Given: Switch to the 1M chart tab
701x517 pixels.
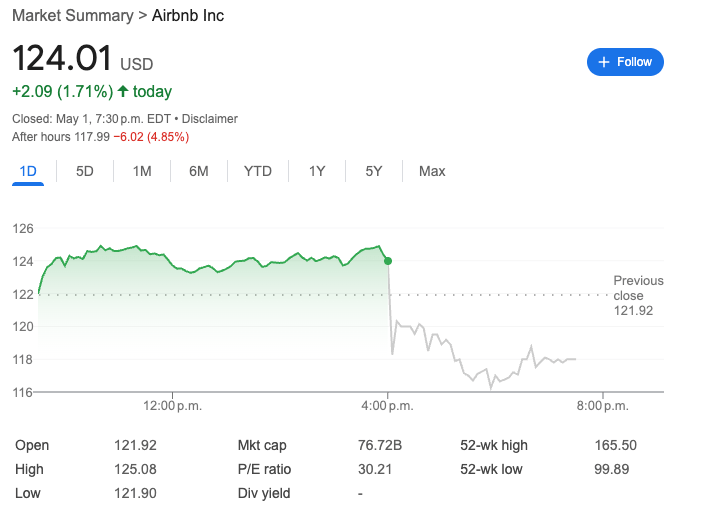Looking at the screenshot, I should click(x=142, y=171).
